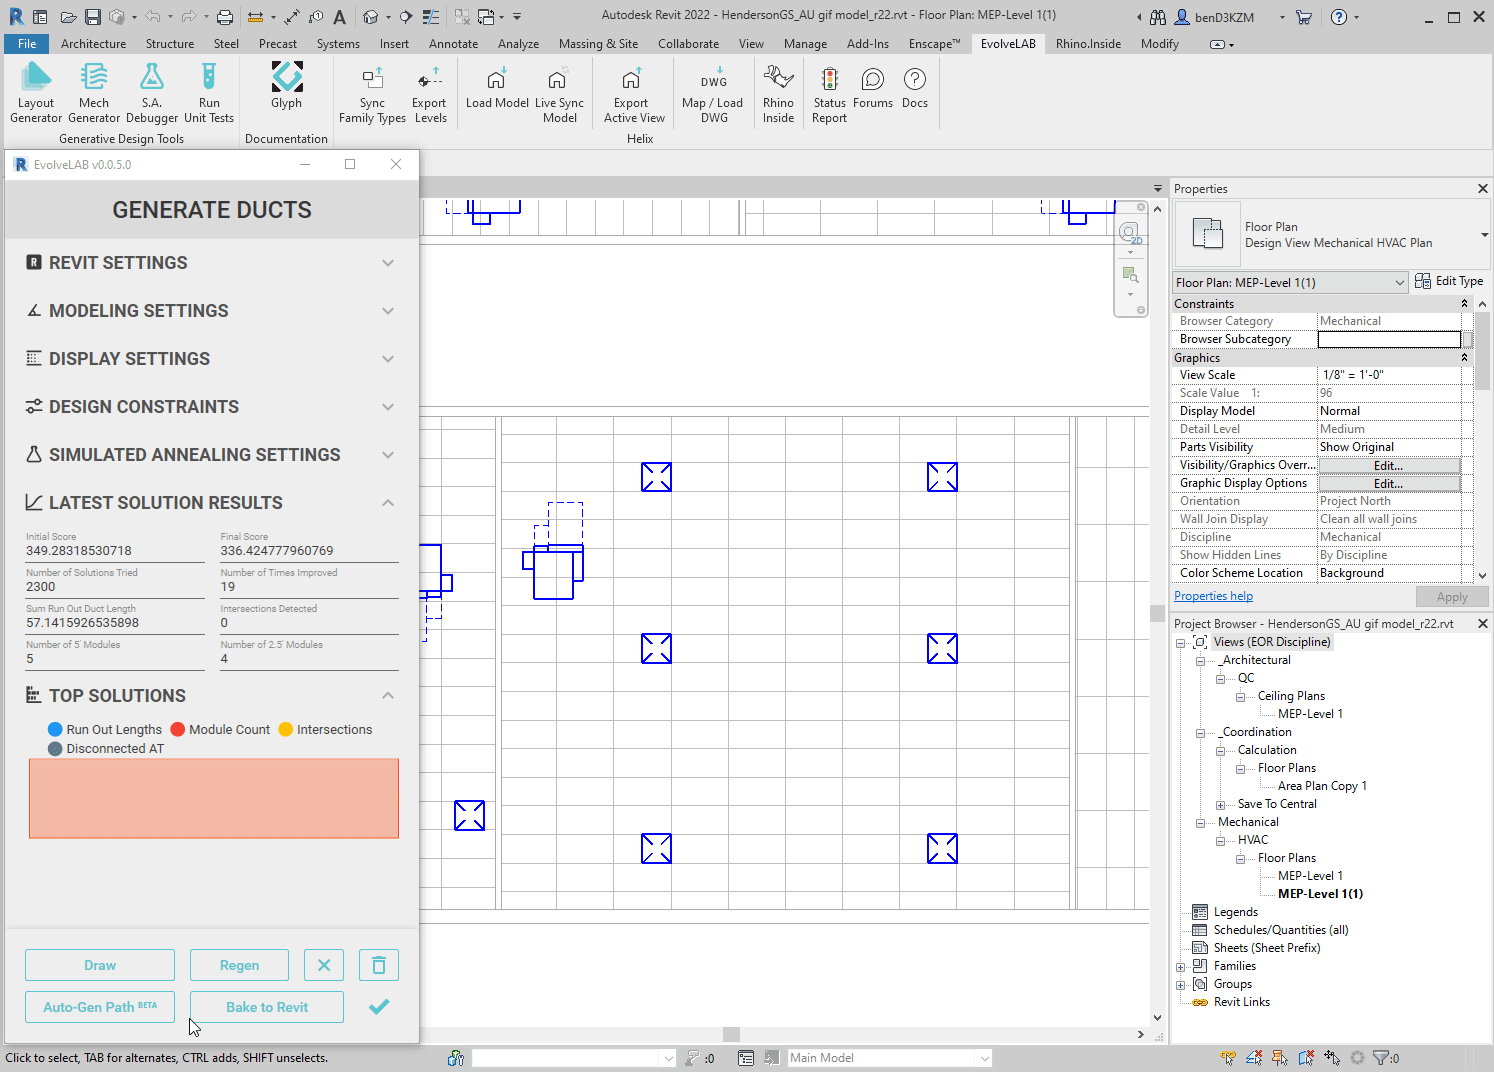Click the Regen button
Image resolution: width=1494 pixels, height=1072 pixels.
[239, 965]
